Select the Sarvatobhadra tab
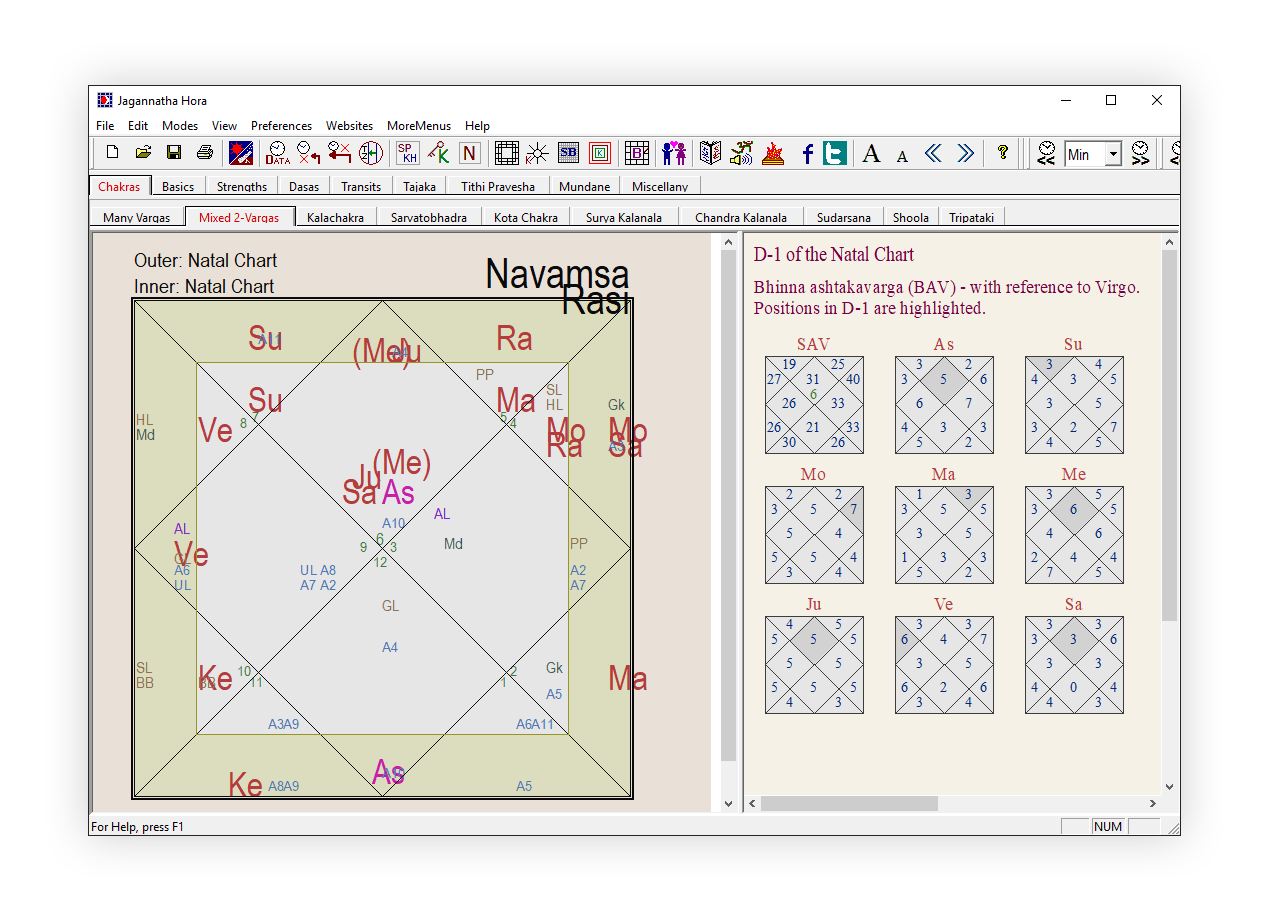This screenshot has width=1267, height=917. pyautogui.click(x=429, y=217)
